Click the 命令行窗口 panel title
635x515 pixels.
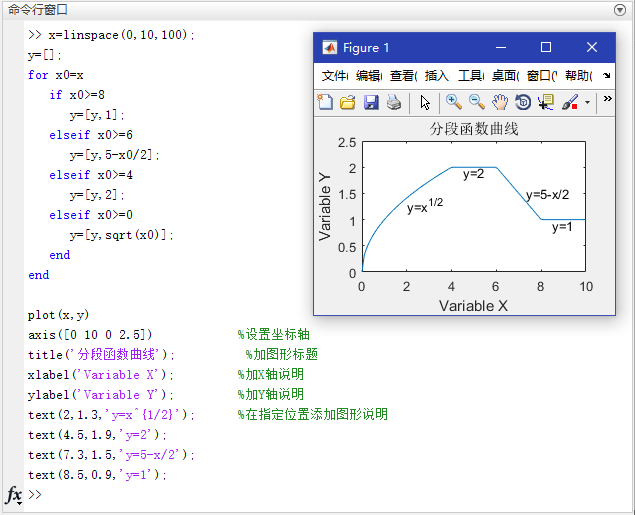tap(38, 10)
